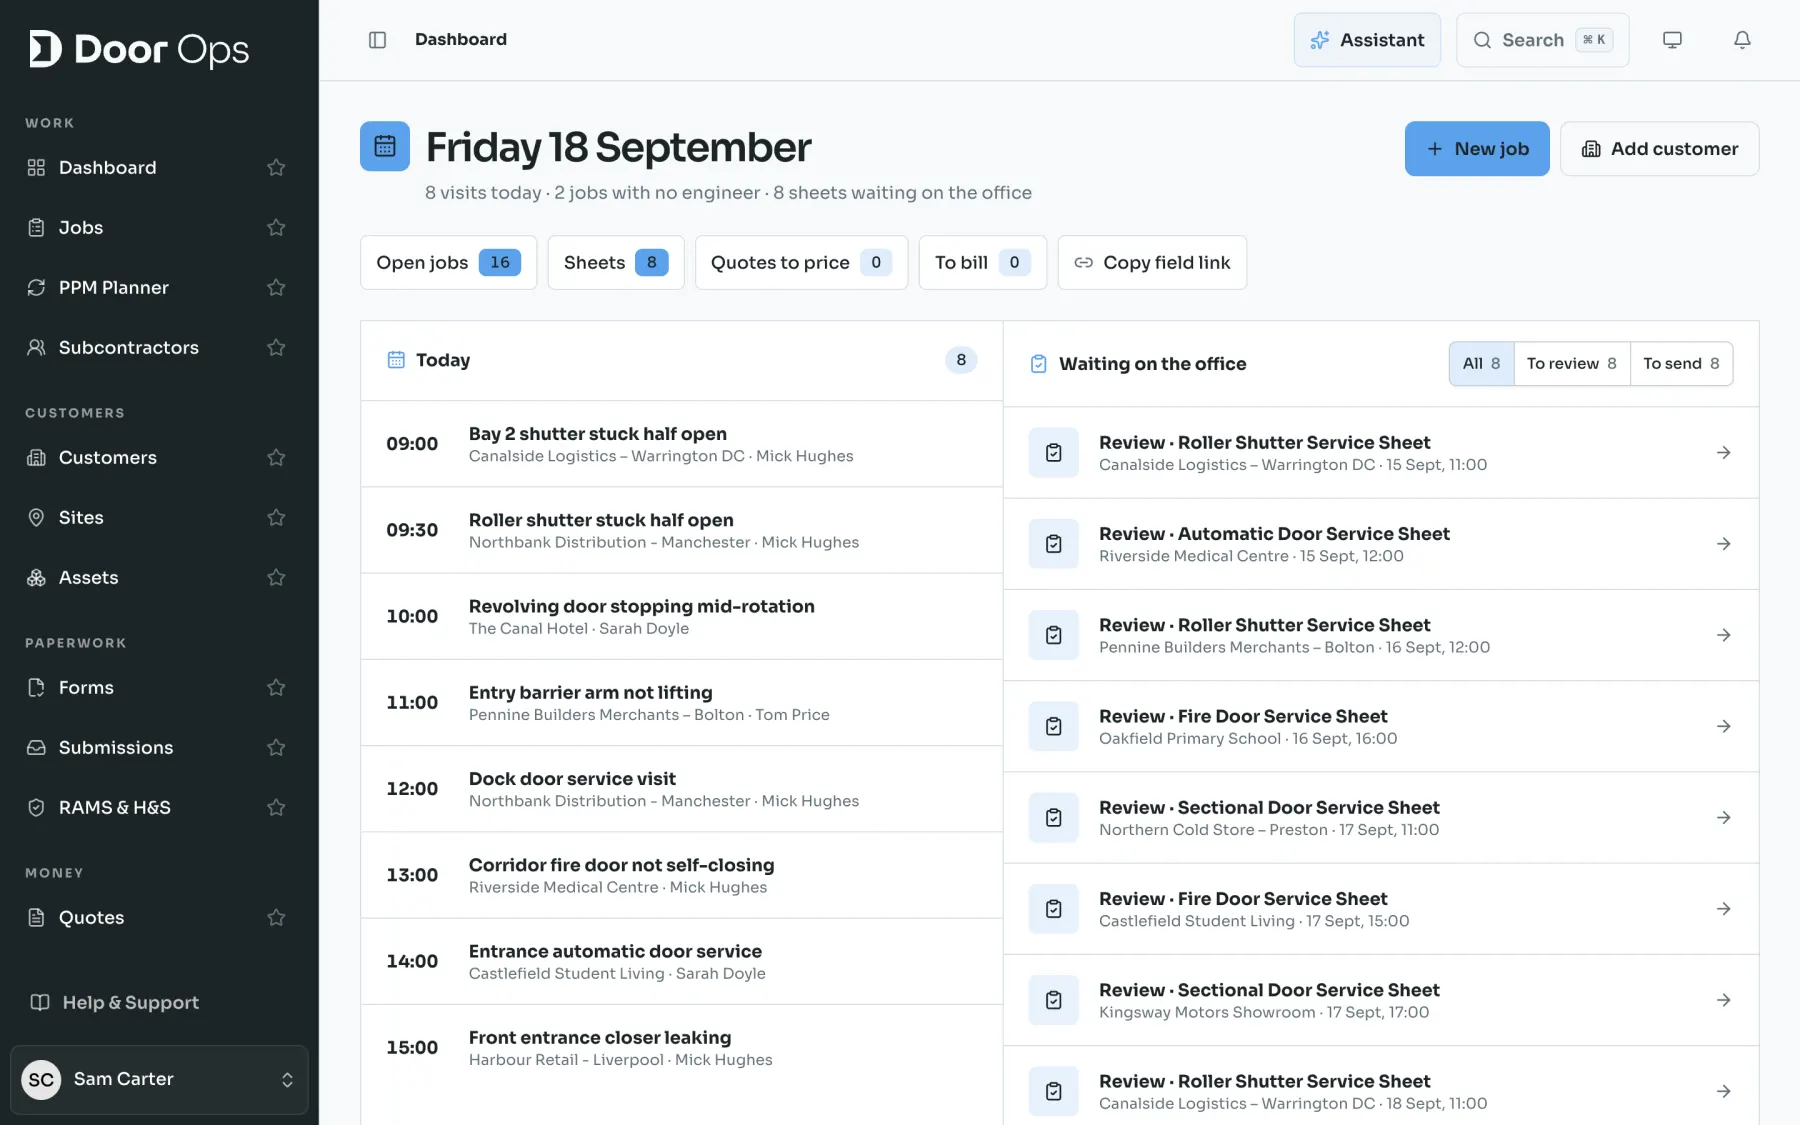
Task: Select the To review tab
Action: point(1572,364)
